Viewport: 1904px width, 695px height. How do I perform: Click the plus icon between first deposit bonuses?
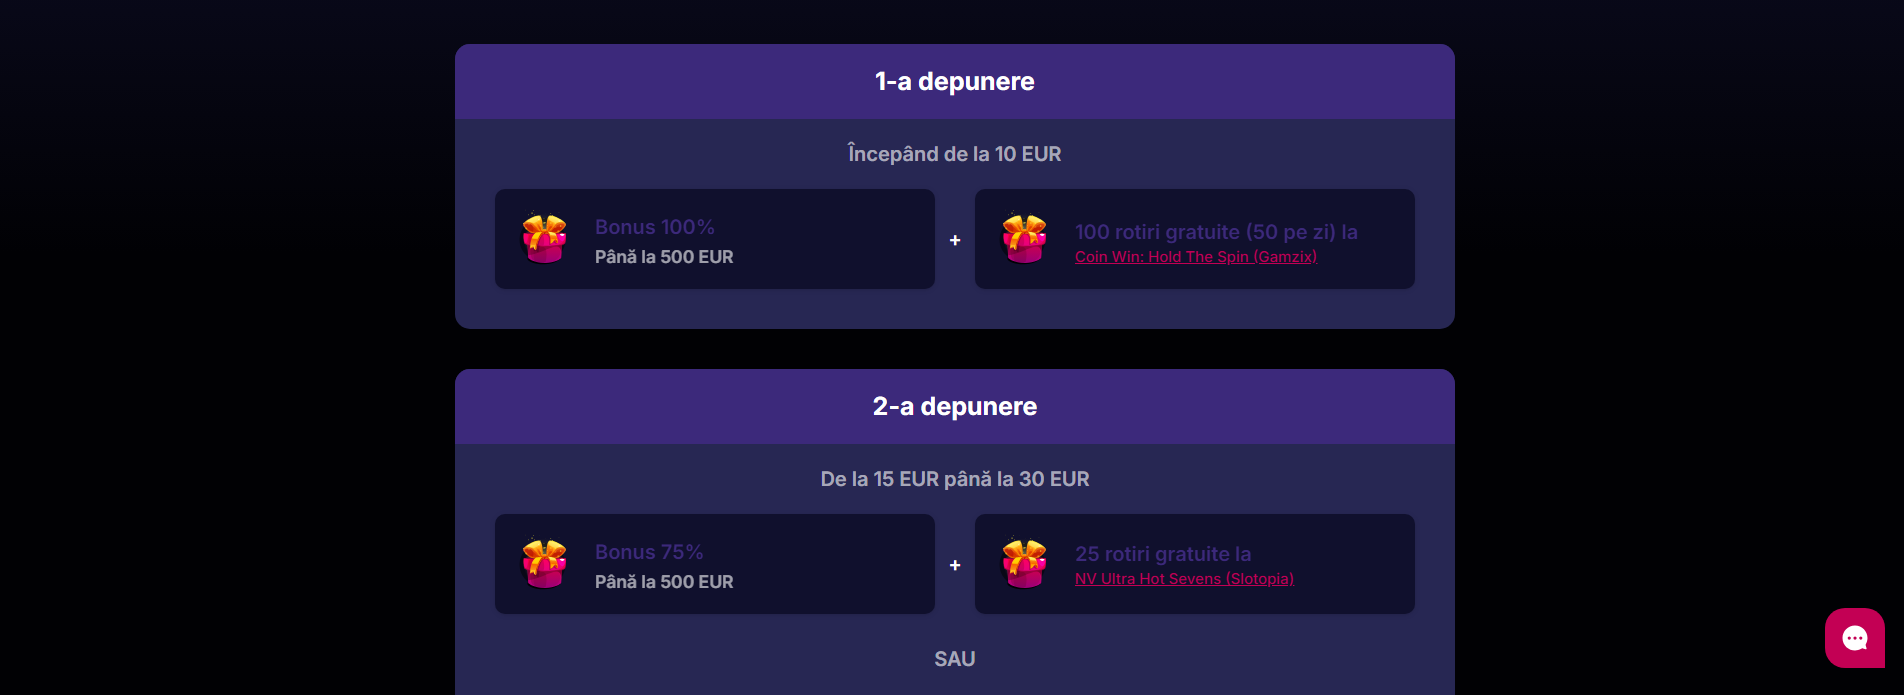pyautogui.click(x=954, y=239)
